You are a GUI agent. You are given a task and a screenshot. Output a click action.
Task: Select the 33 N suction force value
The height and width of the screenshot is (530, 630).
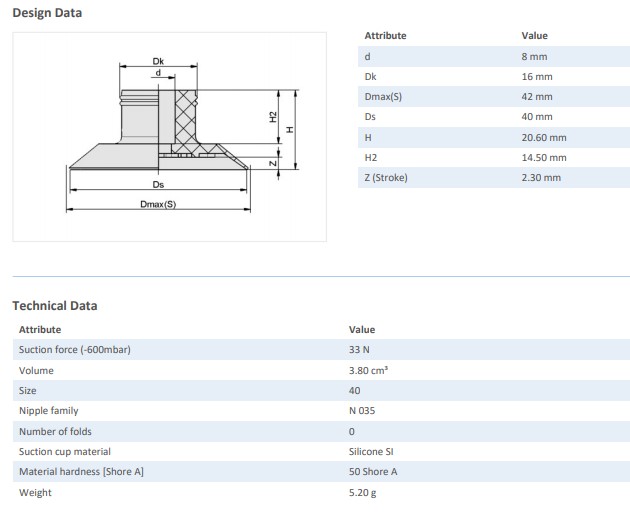click(359, 349)
